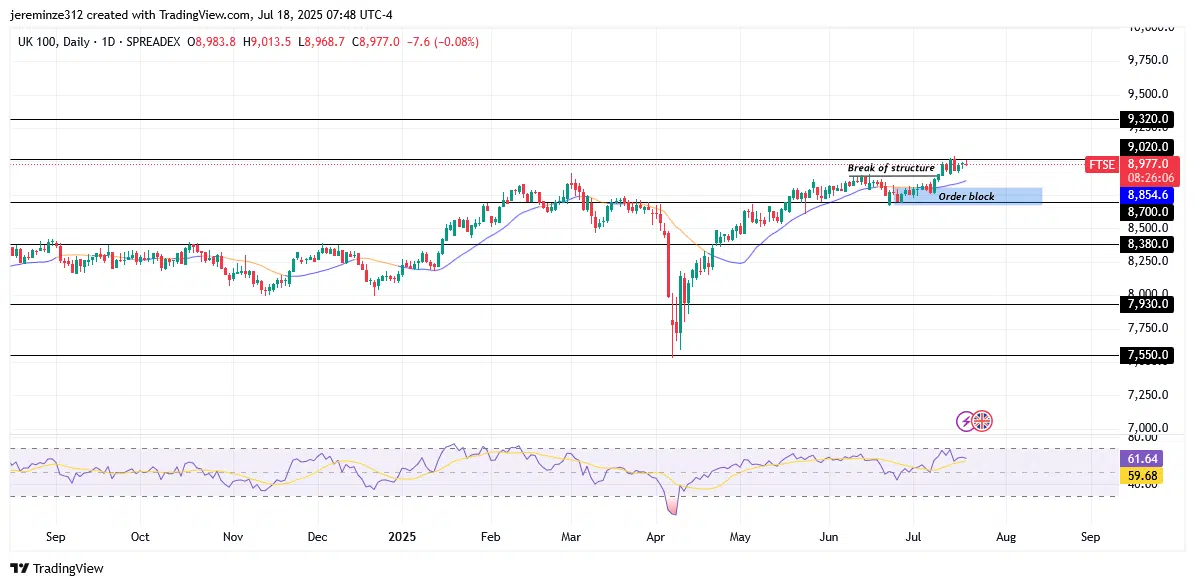The height and width of the screenshot is (586, 1195).
Task: Click the yellow RSI average 59.68 label
Action: pyautogui.click(x=1142, y=476)
